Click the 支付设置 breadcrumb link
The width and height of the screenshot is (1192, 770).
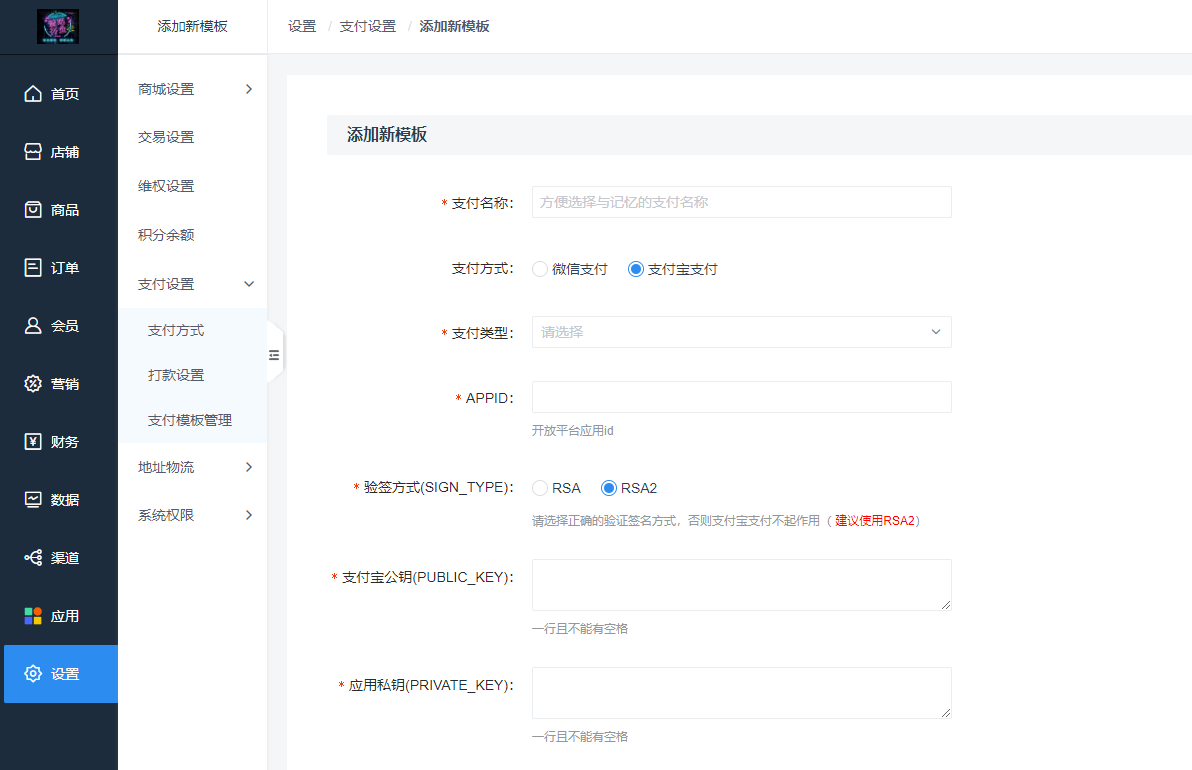click(367, 27)
